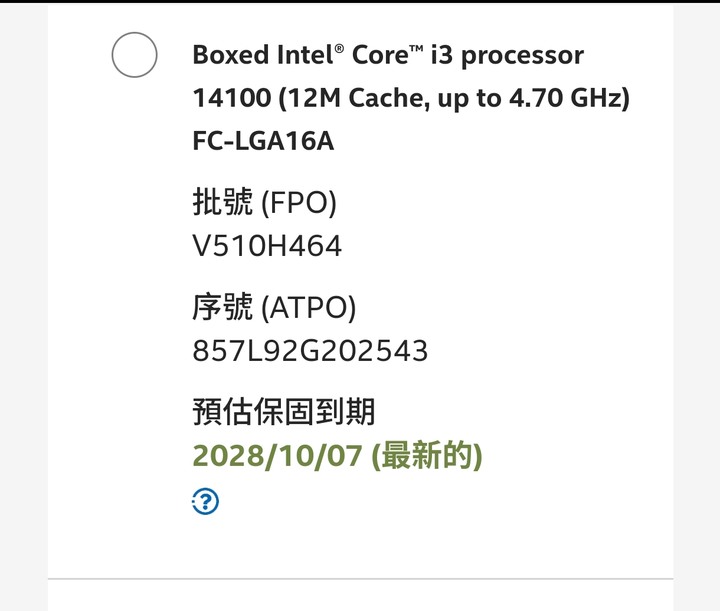Click the 序號 serial number label
Viewport: 720px width, 611px height.
223,306
